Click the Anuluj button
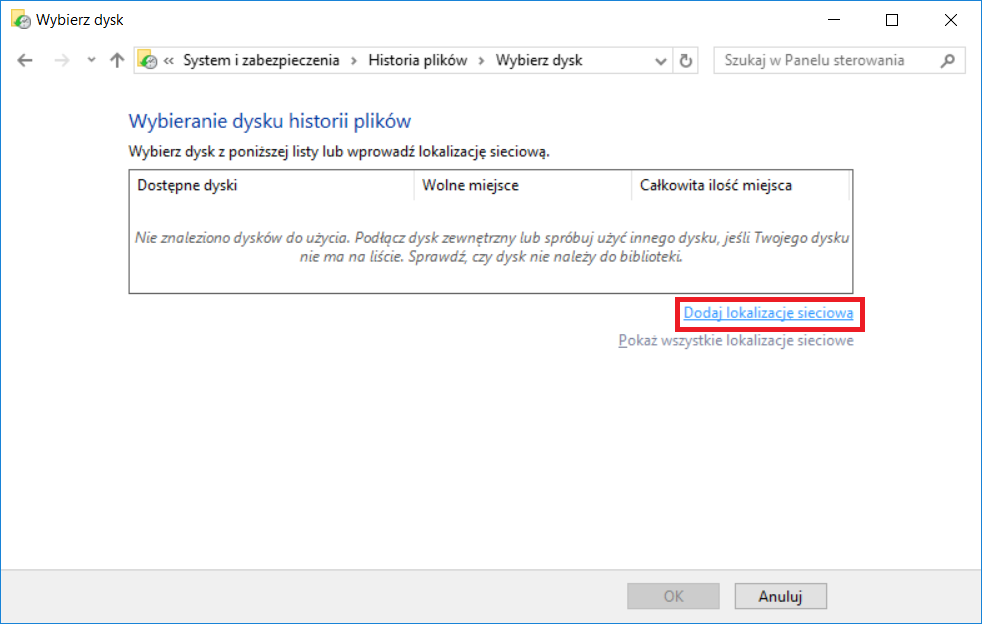 [x=780, y=596]
